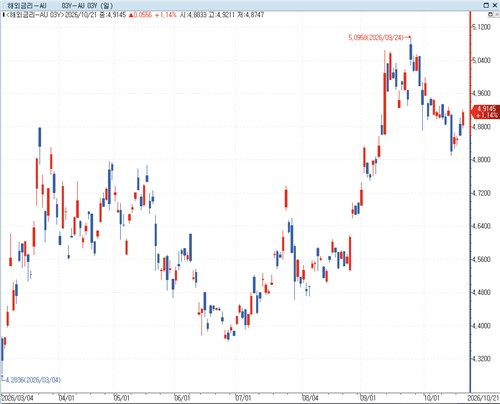Click the 4.3200 price axis value
The image size is (500, 404).
pos(482,359)
